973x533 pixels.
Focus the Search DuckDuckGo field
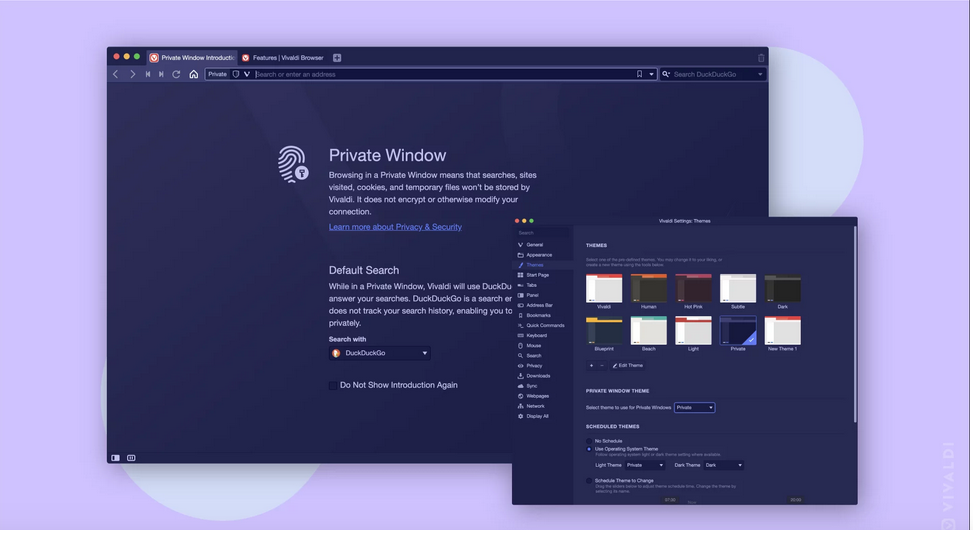coord(712,74)
